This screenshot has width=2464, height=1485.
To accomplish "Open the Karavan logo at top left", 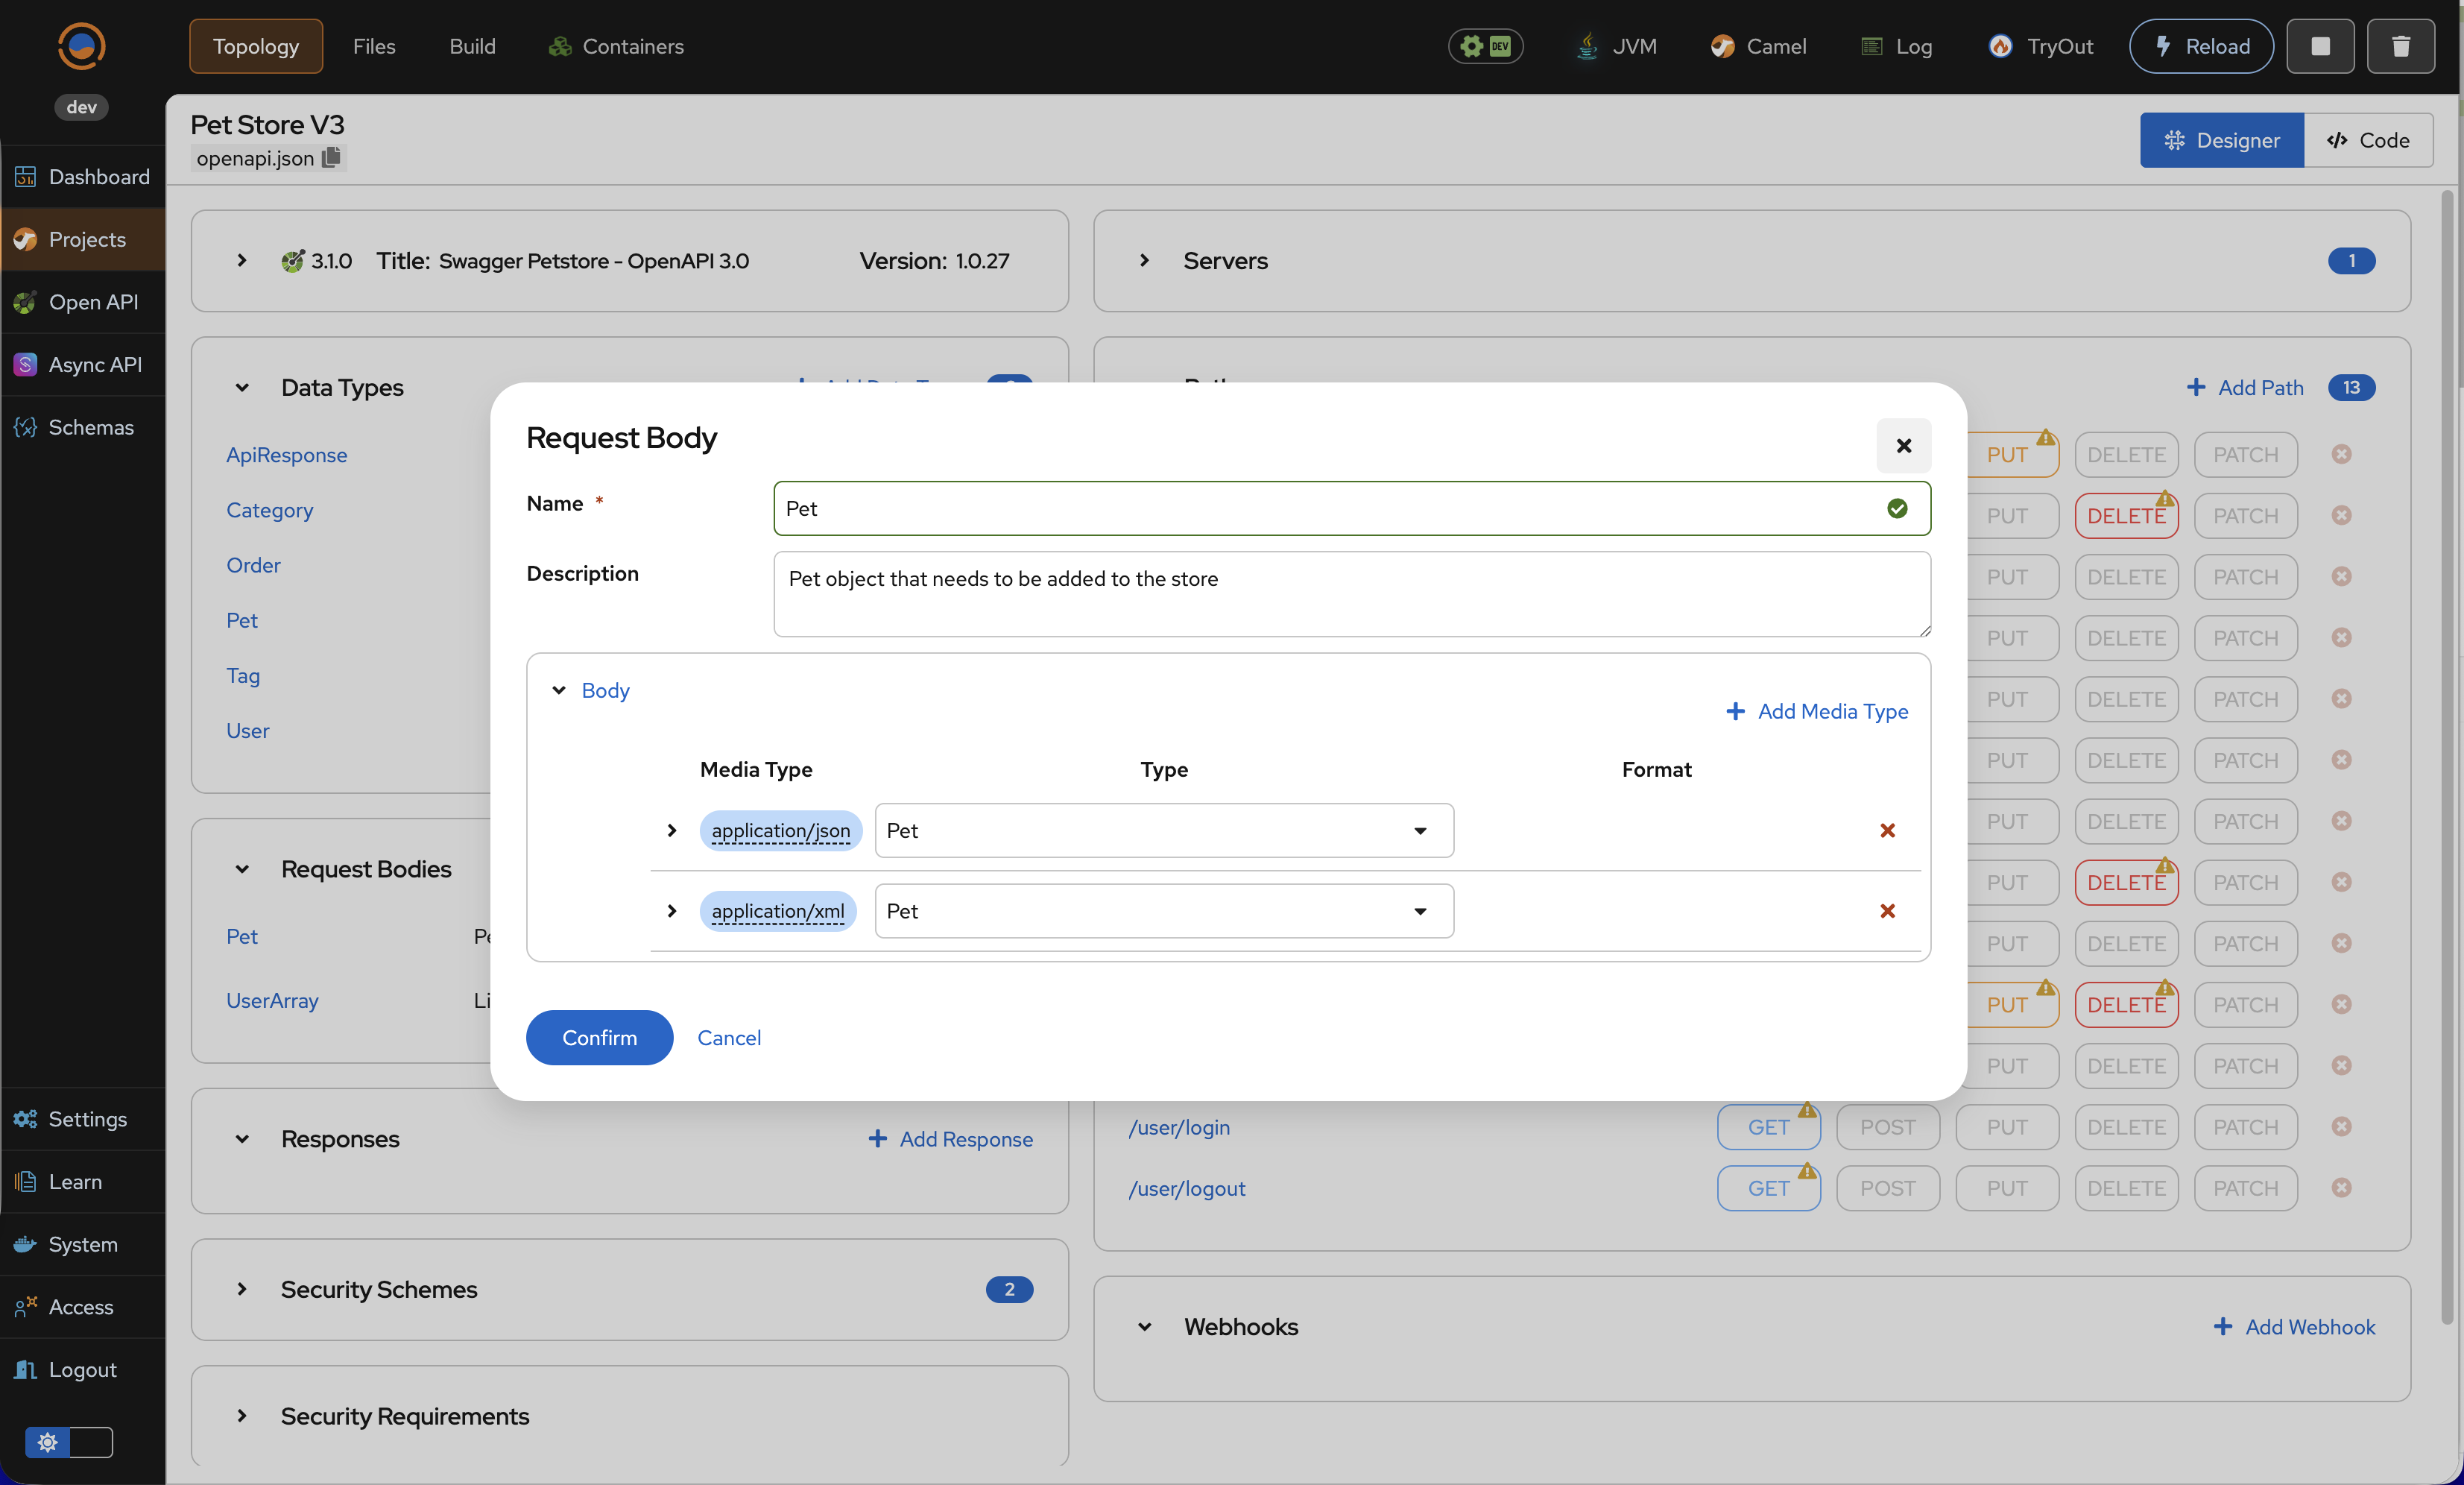I will [x=81, y=46].
